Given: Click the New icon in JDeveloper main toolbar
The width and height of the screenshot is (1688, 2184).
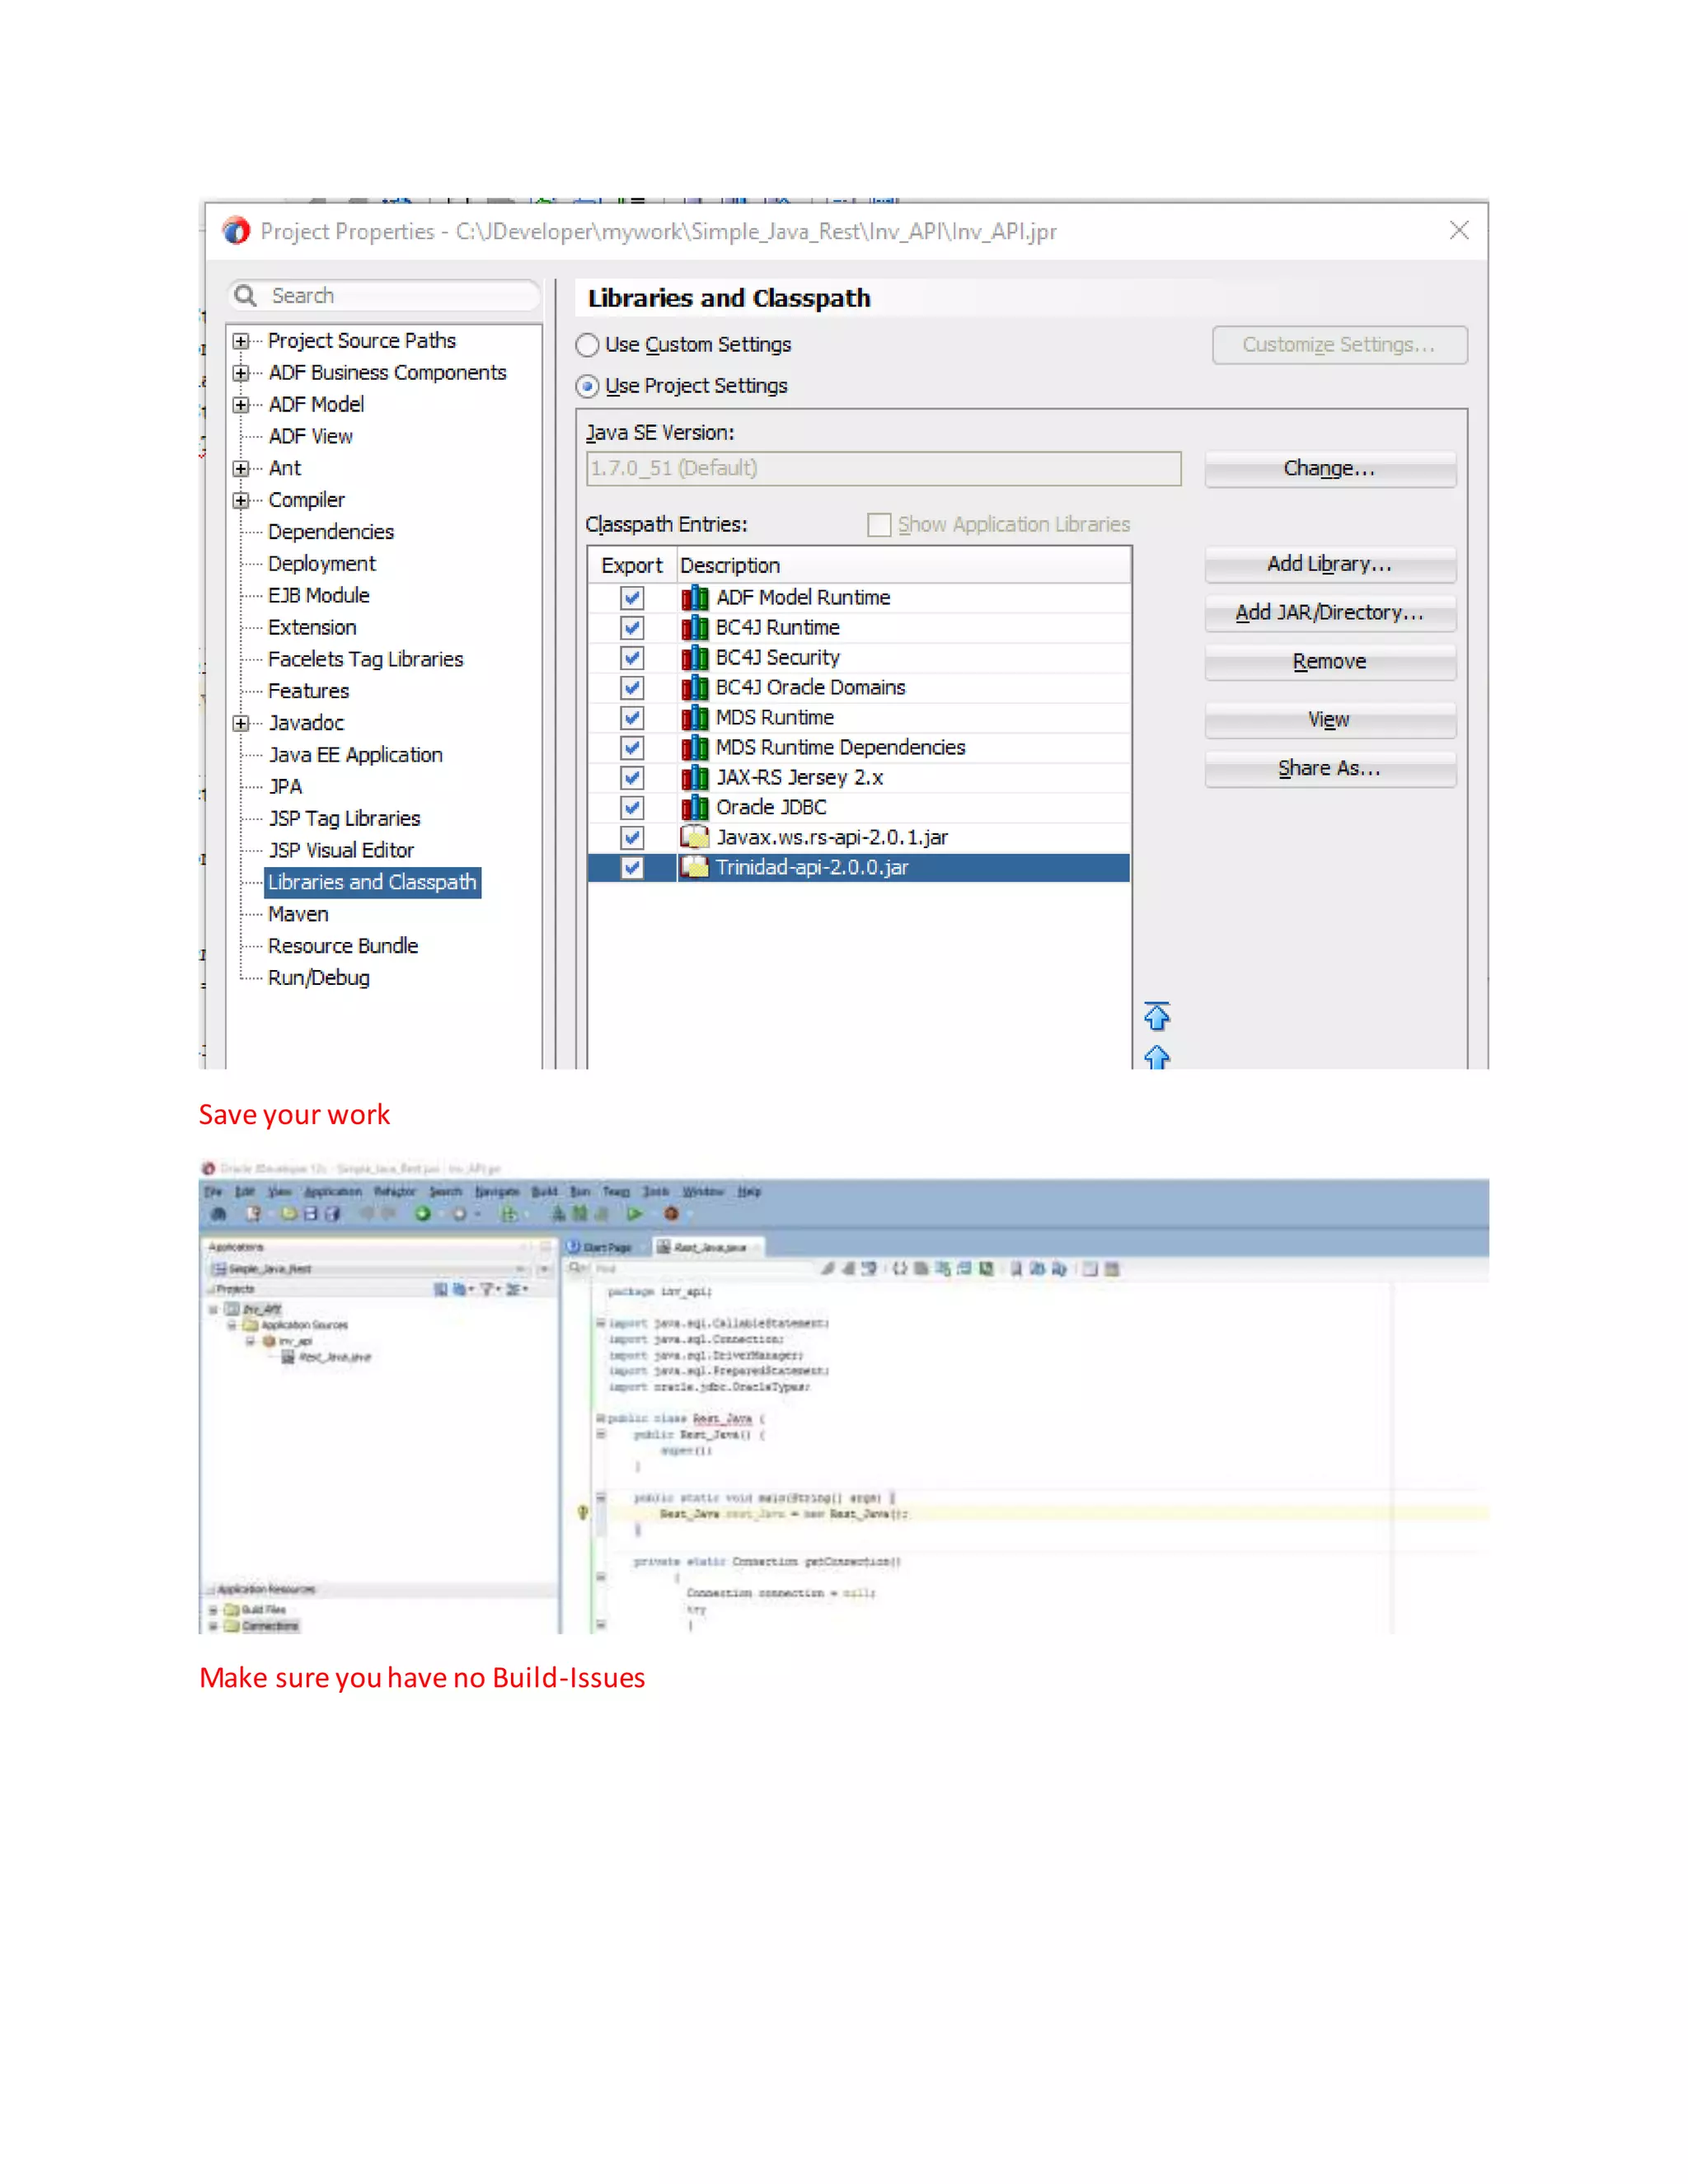Looking at the screenshot, I should pyautogui.click(x=253, y=1214).
